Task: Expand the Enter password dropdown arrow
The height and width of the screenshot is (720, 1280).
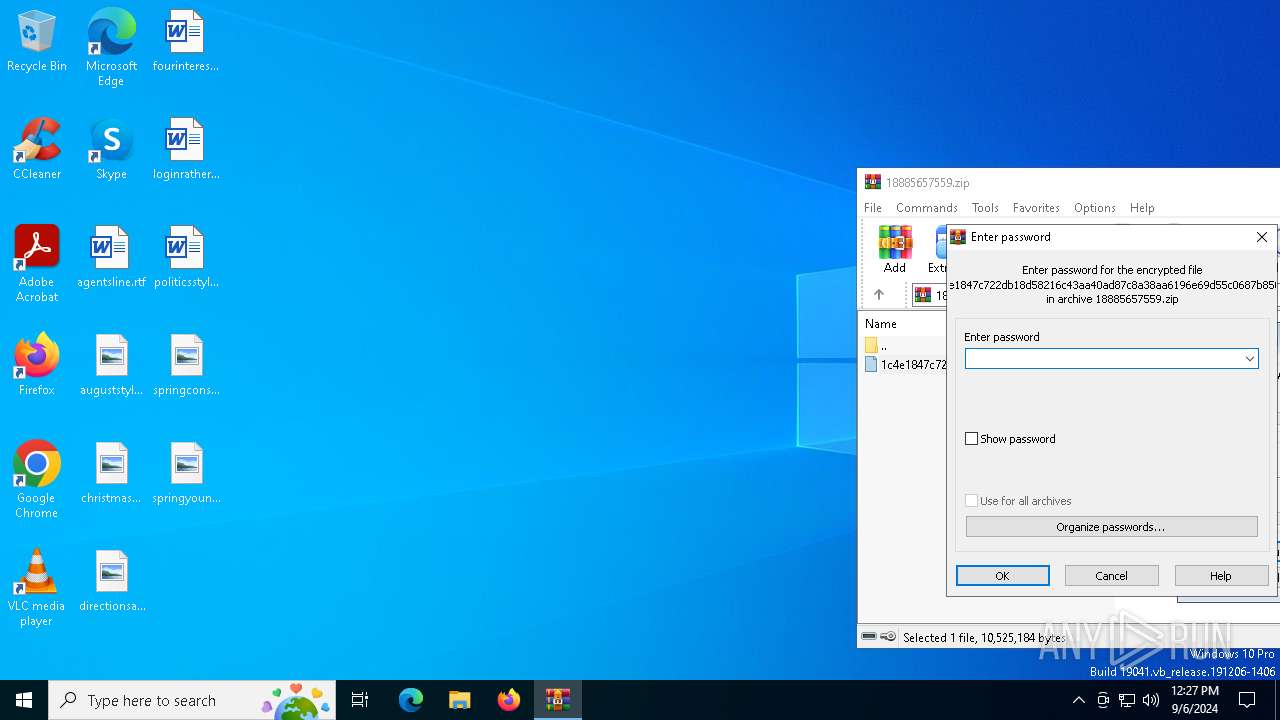Action: click(1249, 358)
